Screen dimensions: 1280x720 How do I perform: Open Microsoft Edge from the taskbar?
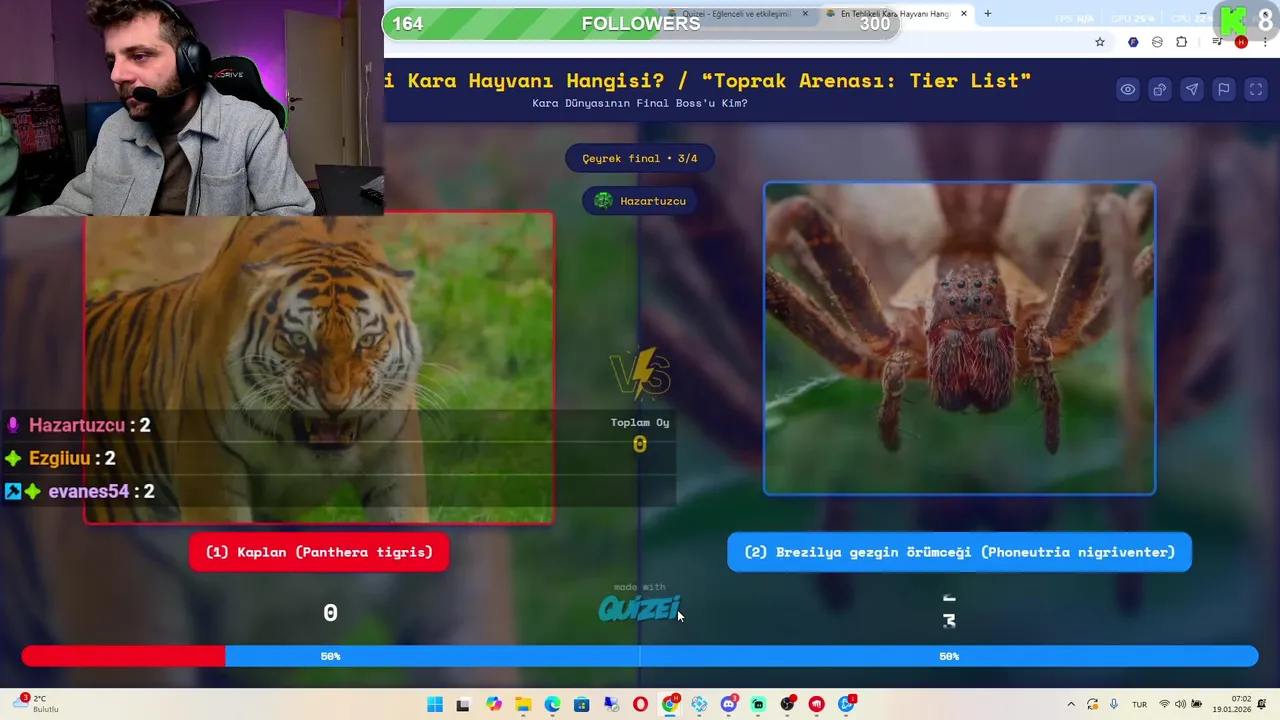click(552, 704)
